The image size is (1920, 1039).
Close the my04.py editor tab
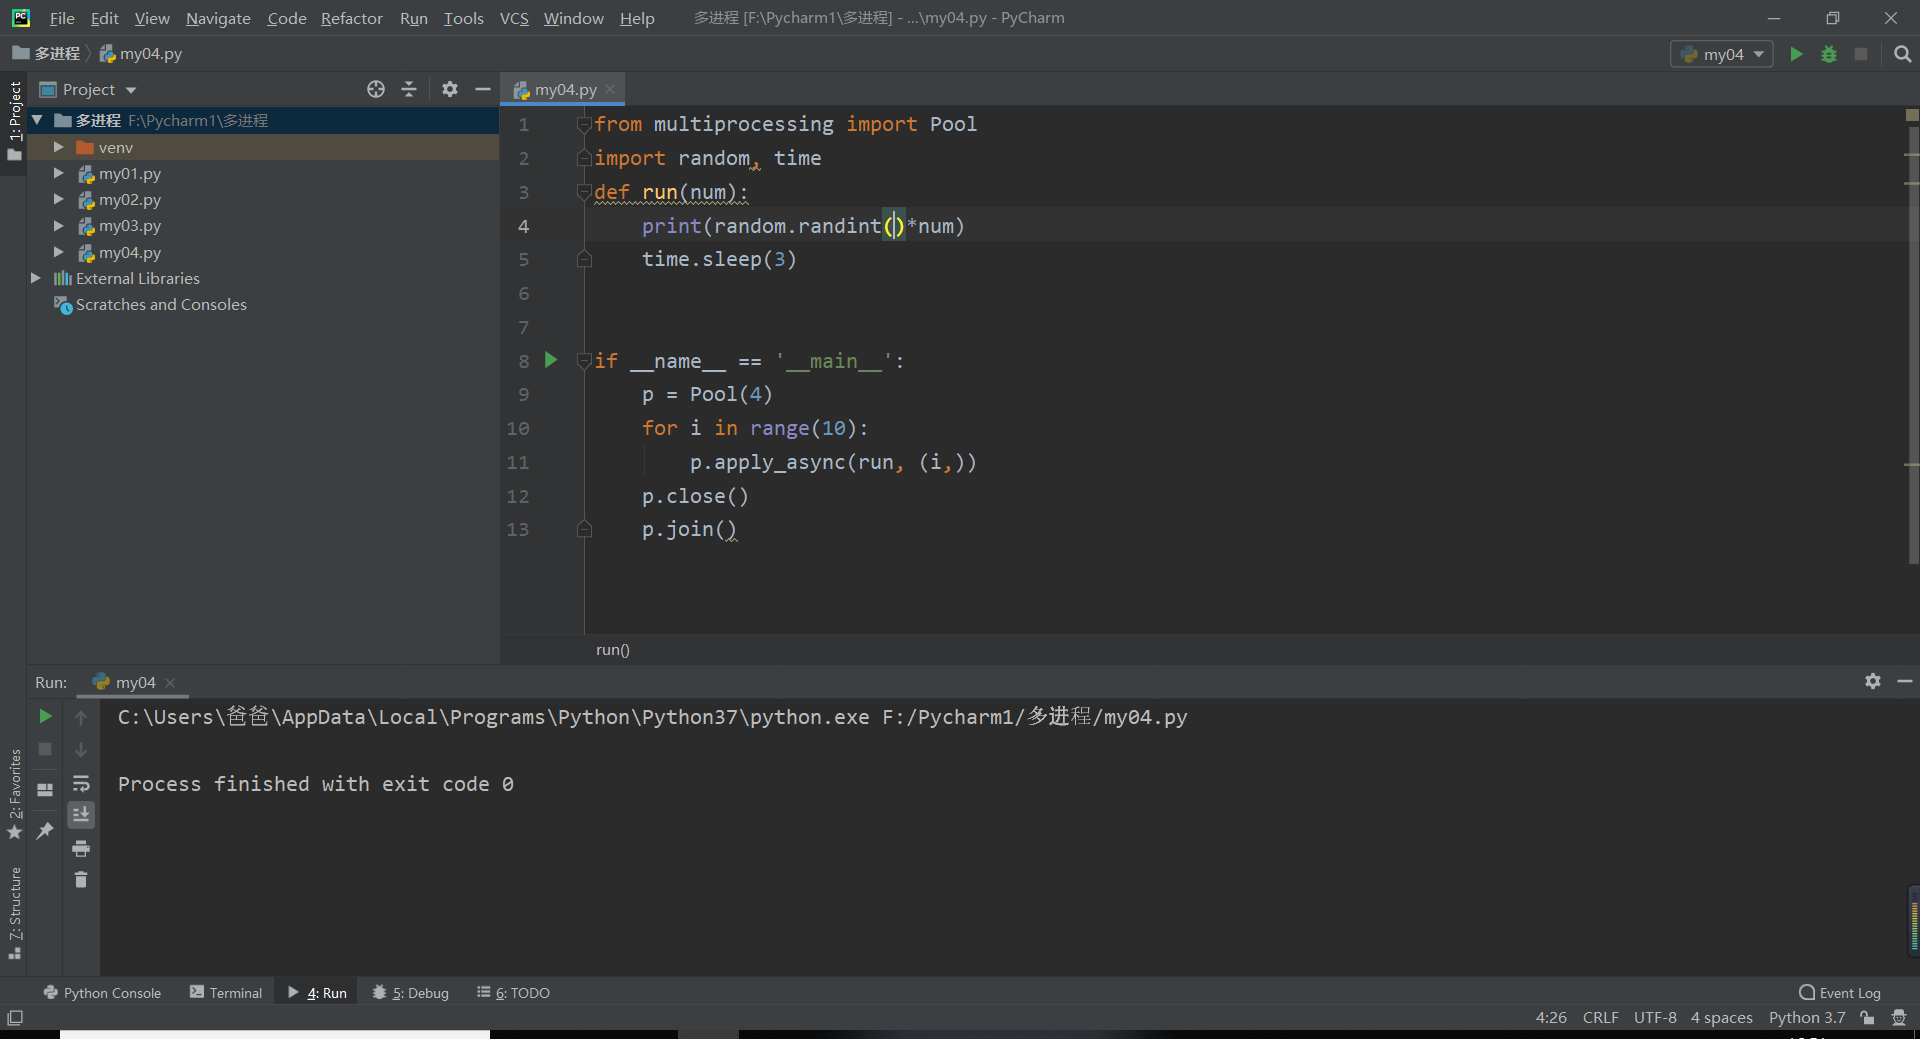click(x=610, y=89)
